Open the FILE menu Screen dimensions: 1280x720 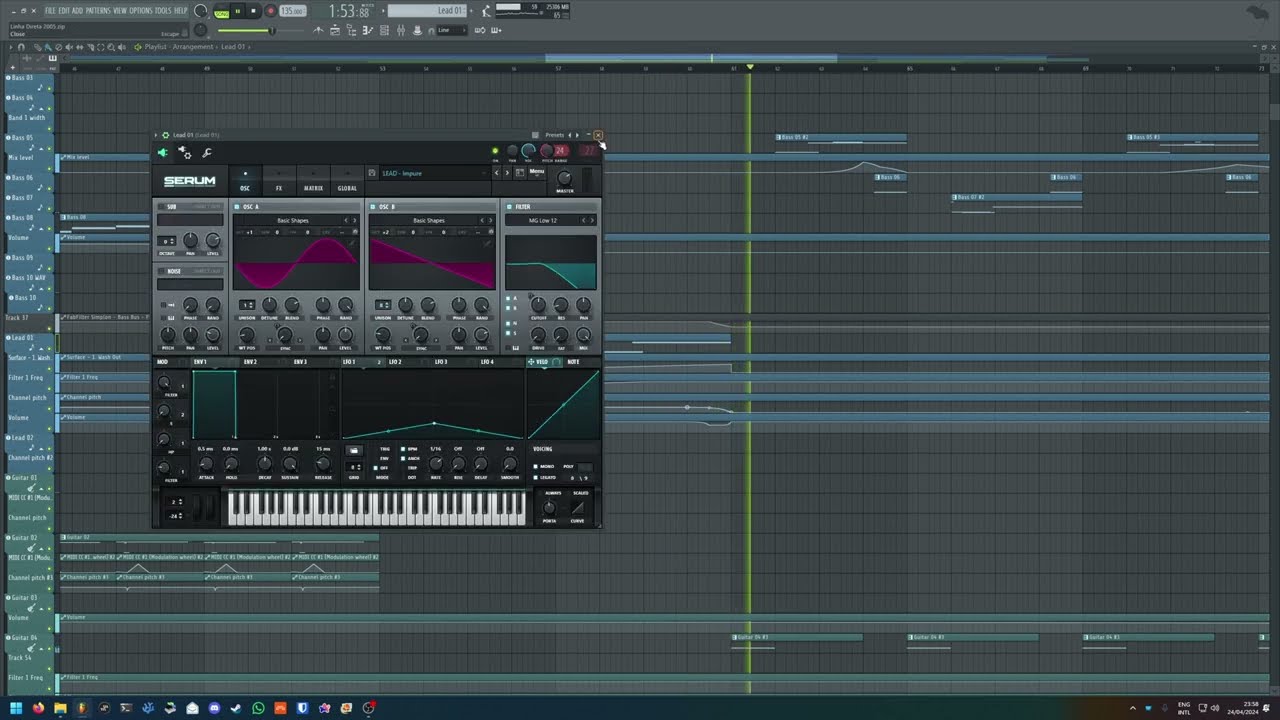(x=50, y=10)
